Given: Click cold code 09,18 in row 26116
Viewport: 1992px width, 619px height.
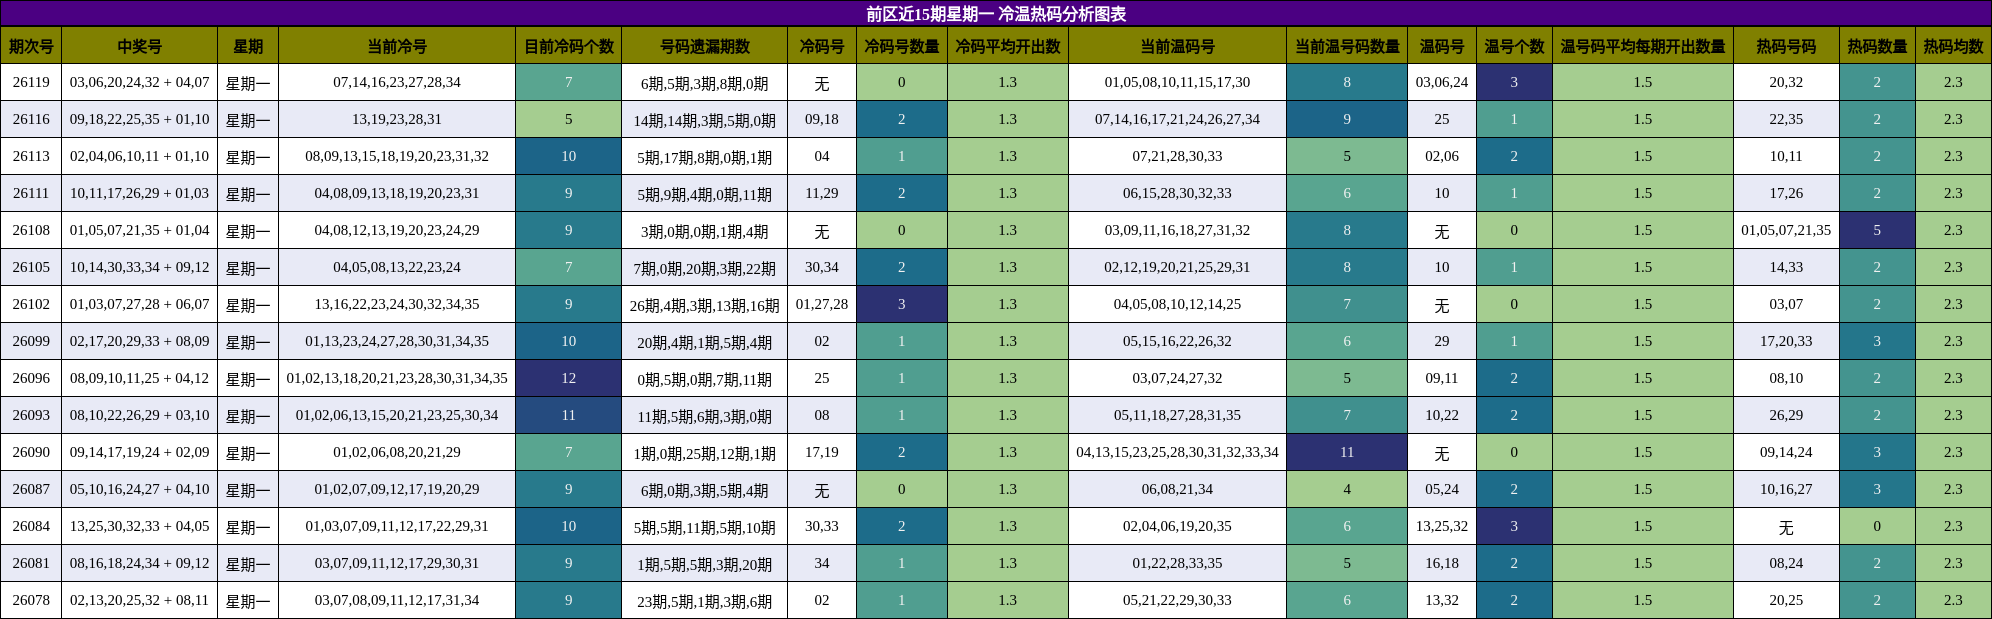Looking at the screenshot, I should coord(822,119).
